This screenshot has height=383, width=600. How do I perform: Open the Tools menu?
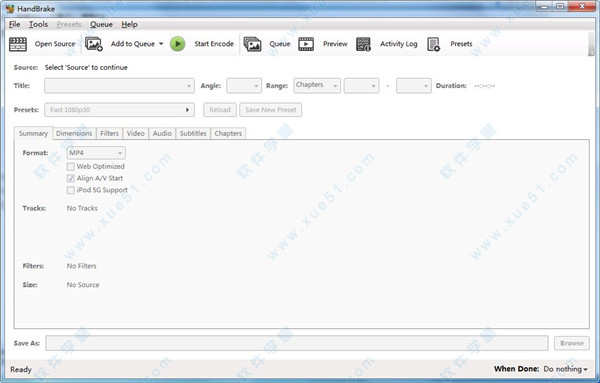(38, 24)
